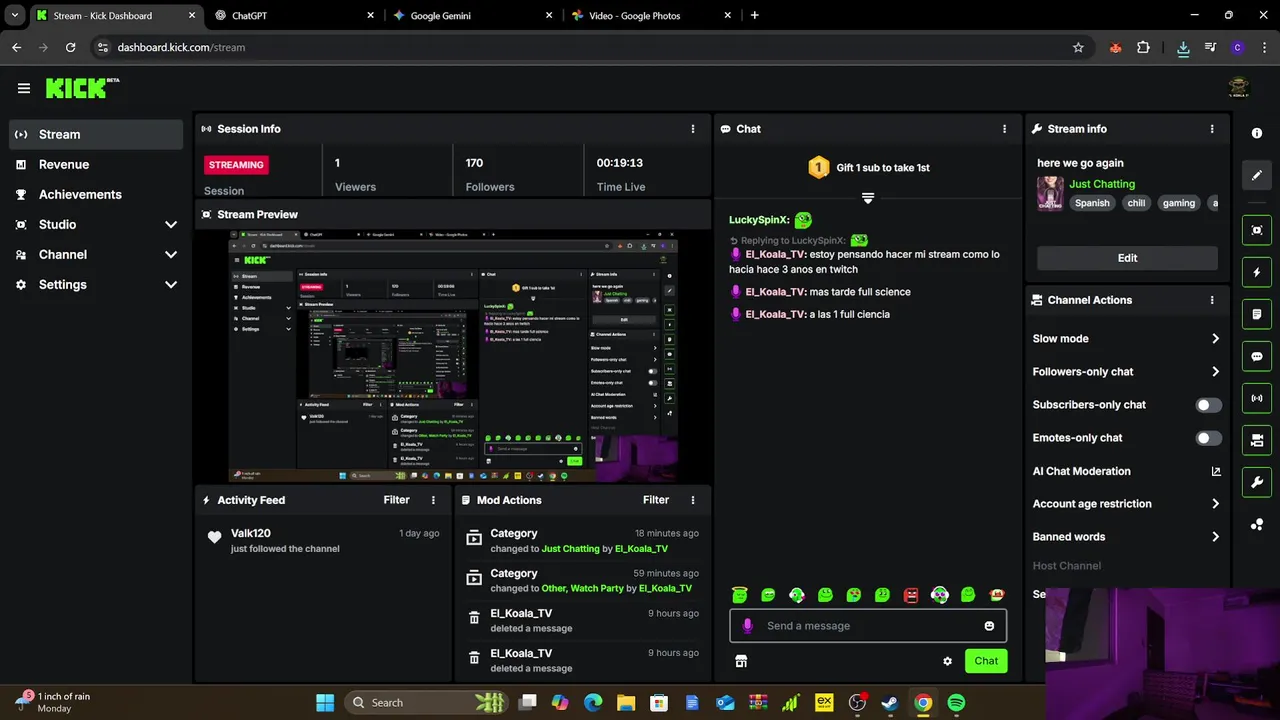
Task: Click the Windows Start button
Action: 325,703
